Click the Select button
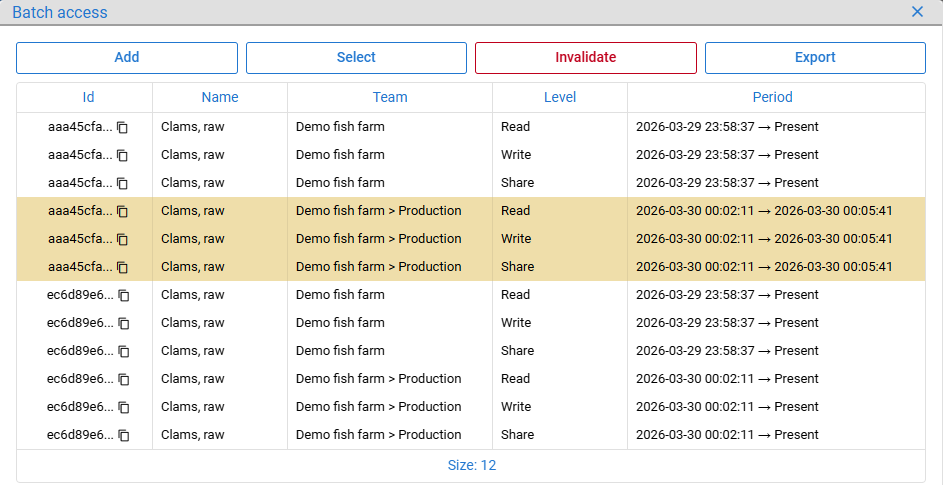Screen dimensions: 943x485 [x=356, y=58]
